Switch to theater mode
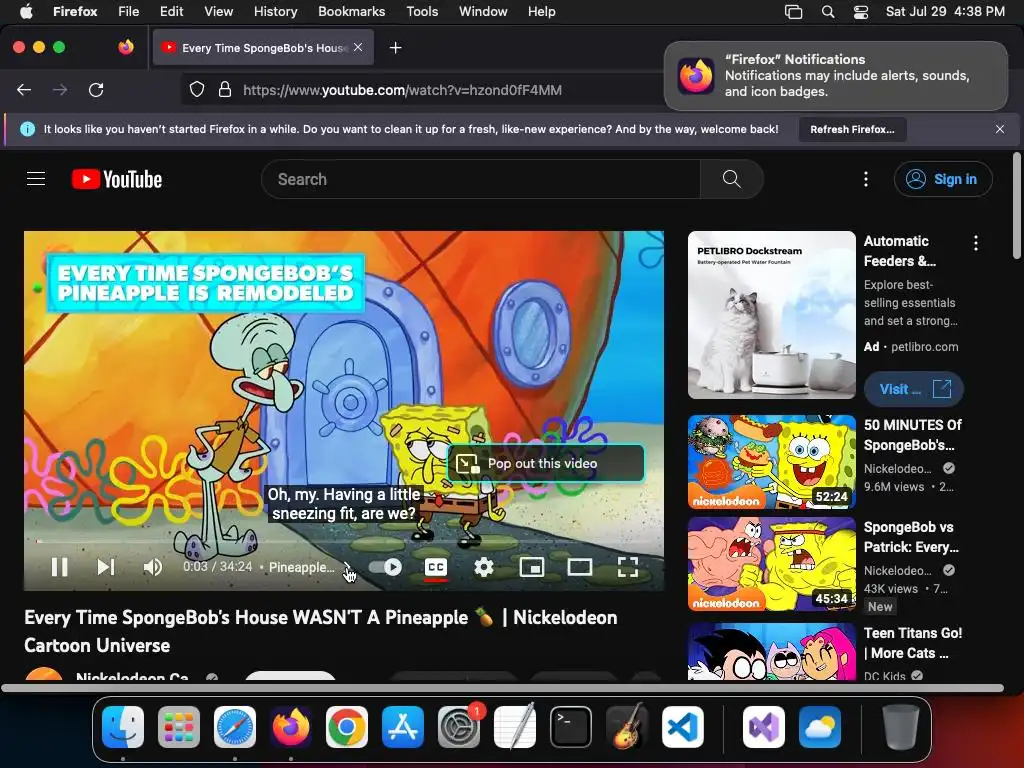This screenshot has width=1024, height=768. 579,567
